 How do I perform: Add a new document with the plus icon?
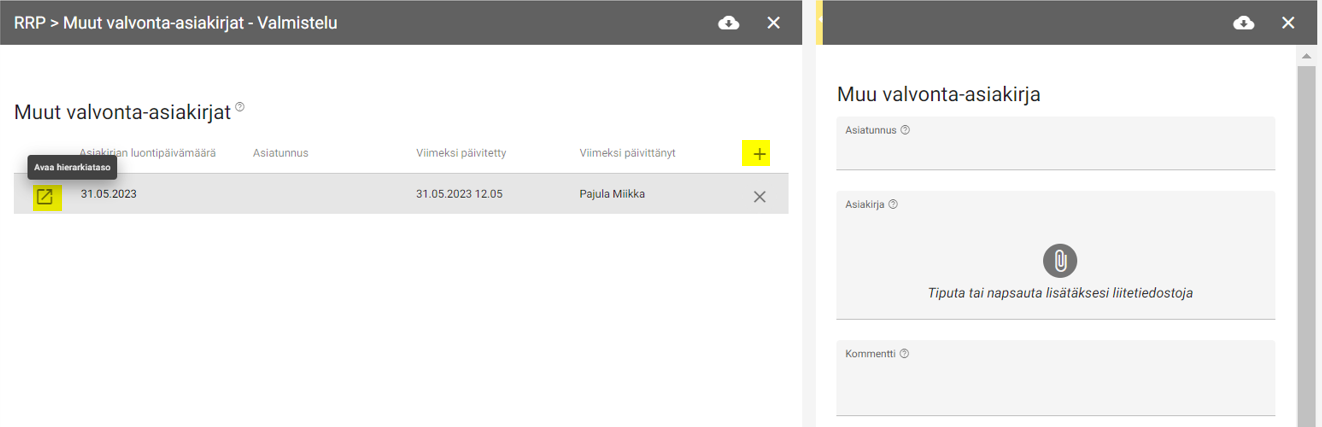pyautogui.click(x=759, y=154)
